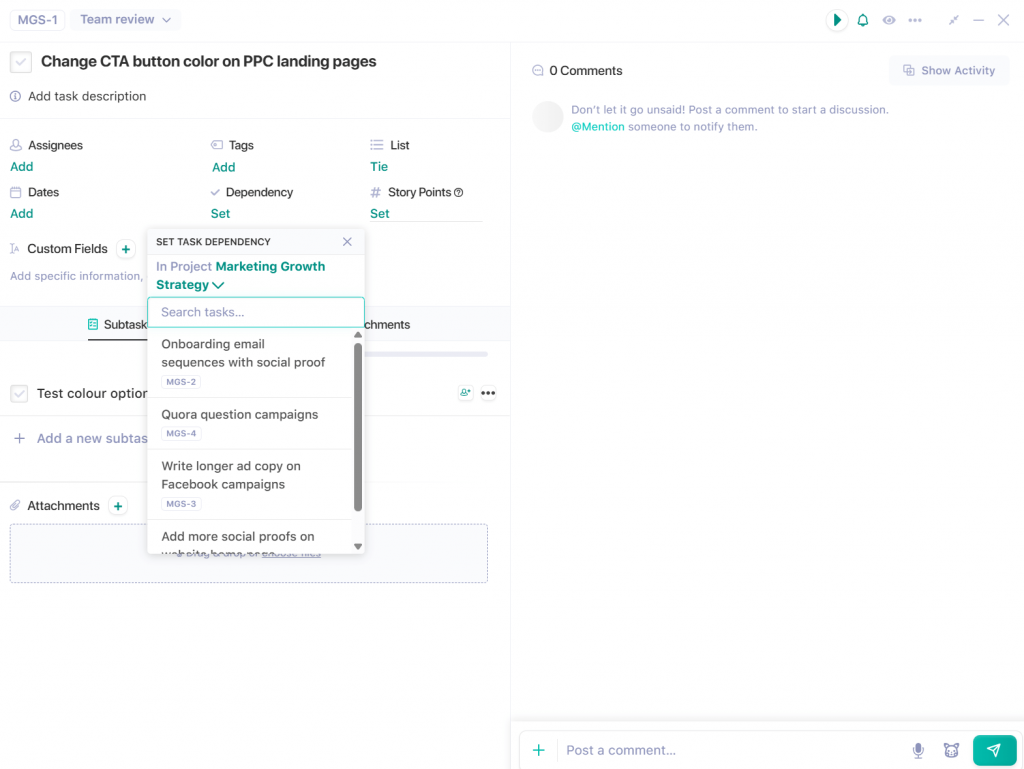Click the dependency list scroll up arrow
Viewport: 1024px width, 769px height.
[x=358, y=335]
